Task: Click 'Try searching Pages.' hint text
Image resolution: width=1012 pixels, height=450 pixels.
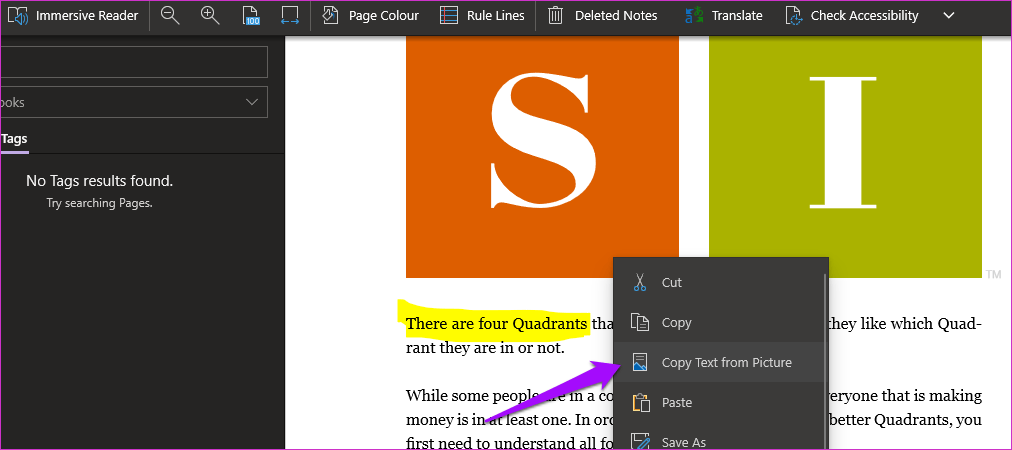Action: [x=99, y=203]
